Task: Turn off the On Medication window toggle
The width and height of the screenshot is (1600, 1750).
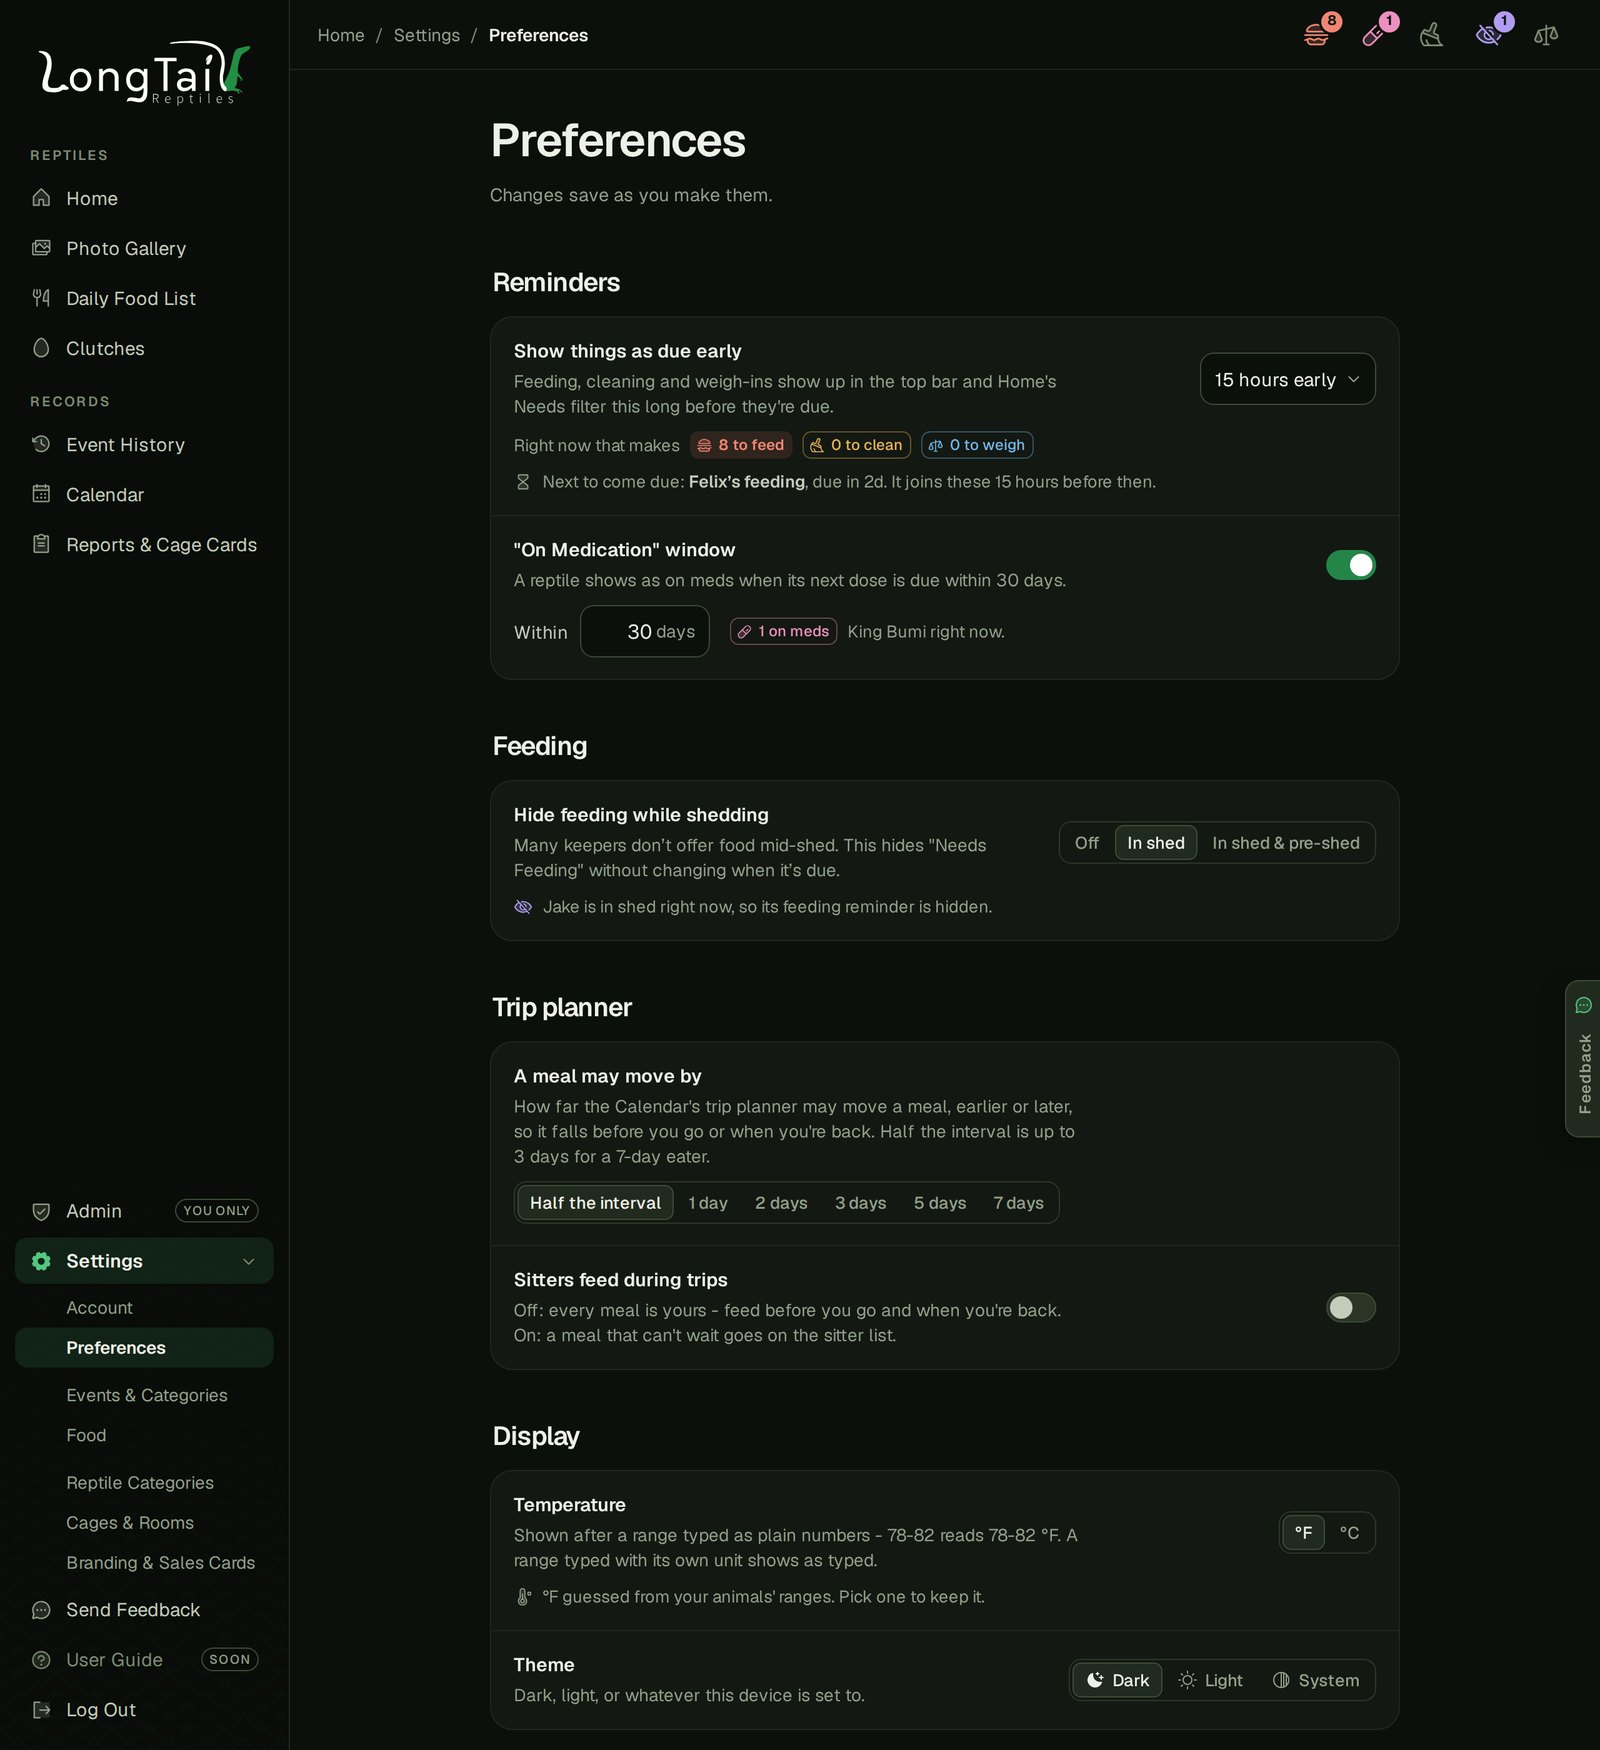Action: point(1350,565)
